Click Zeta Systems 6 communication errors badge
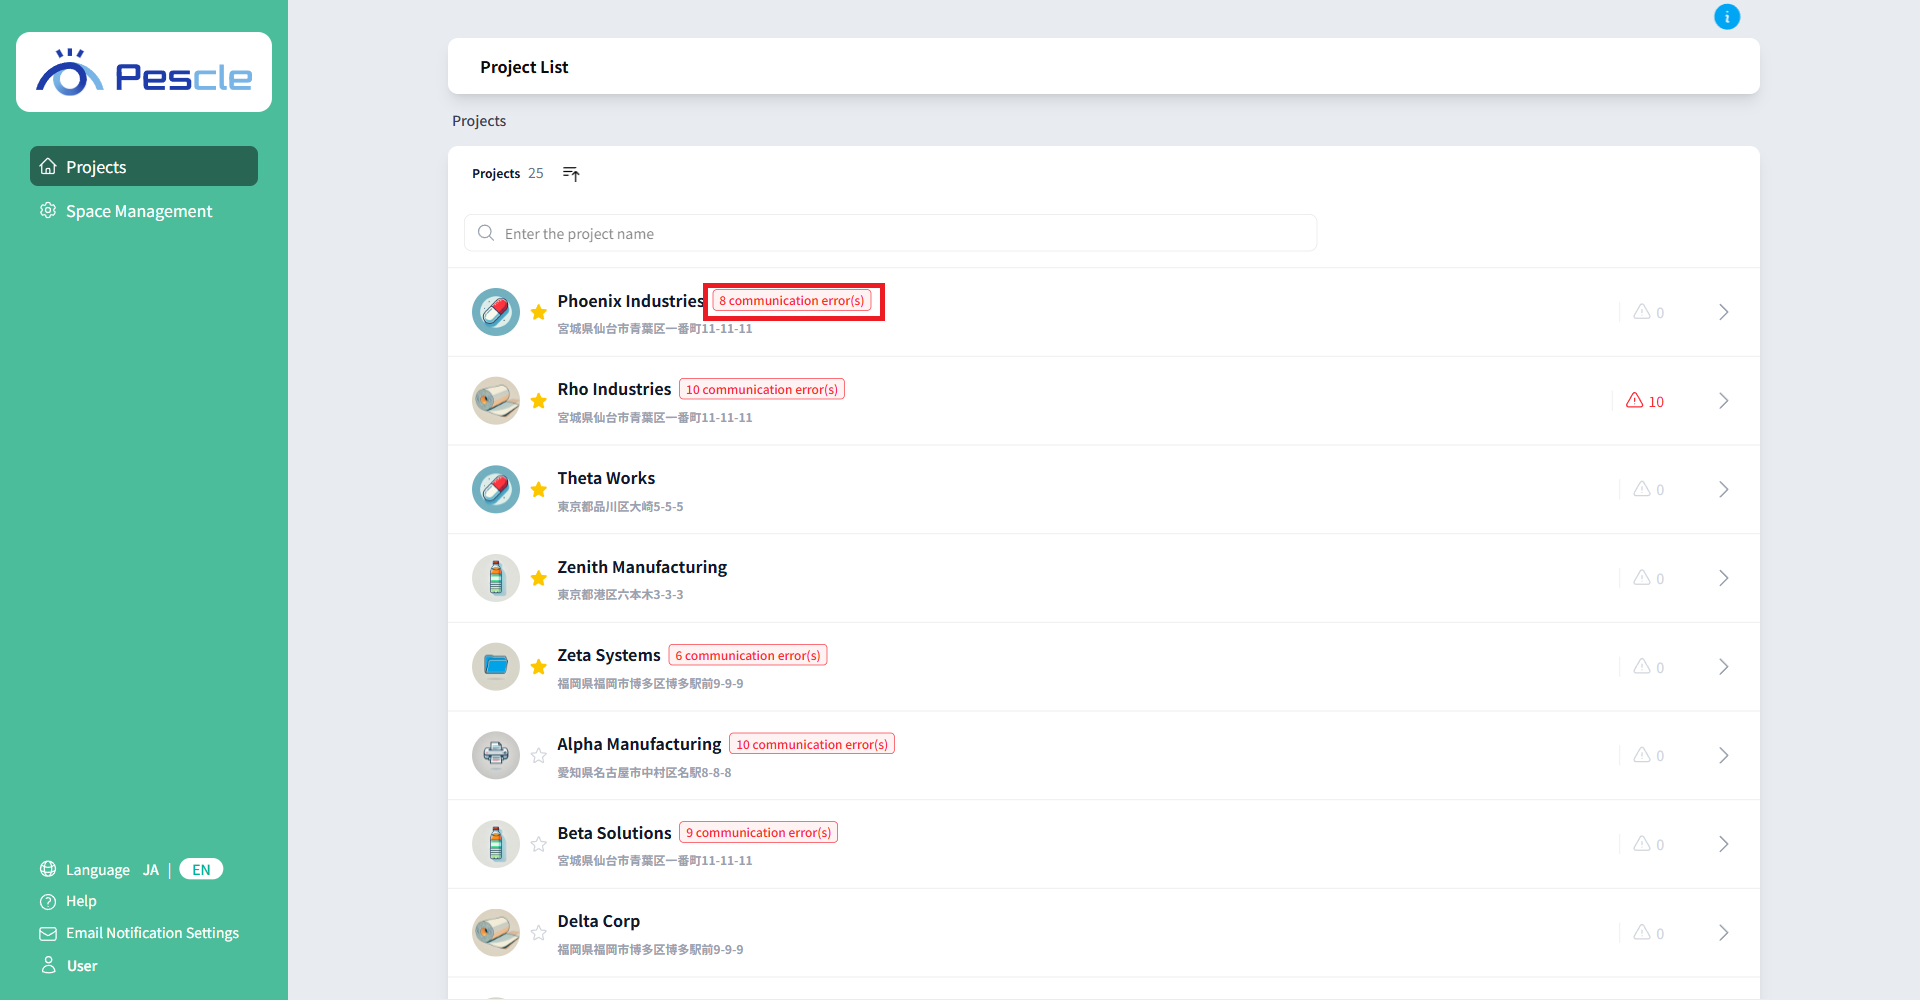 pos(748,655)
